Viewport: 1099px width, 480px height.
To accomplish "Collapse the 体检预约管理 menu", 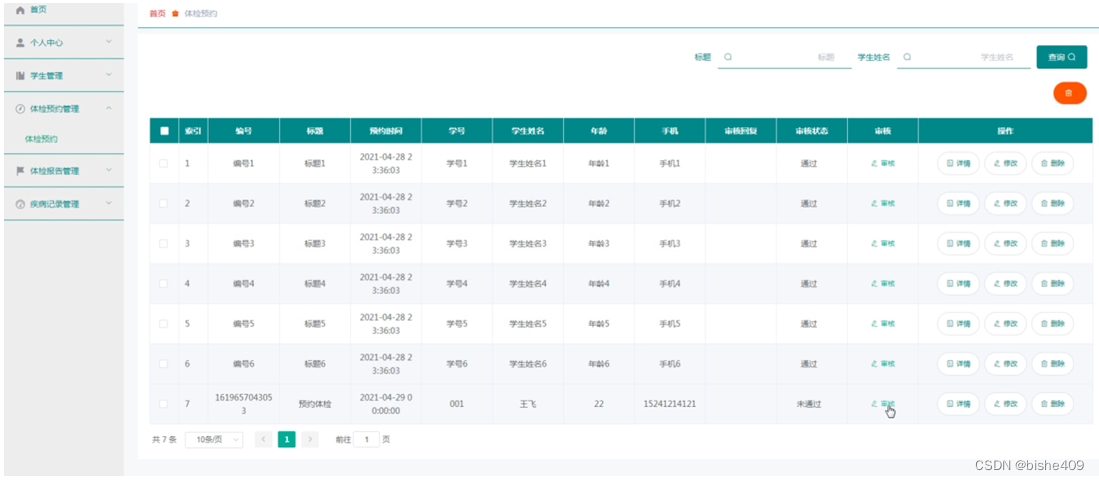I will click(64, 109).
